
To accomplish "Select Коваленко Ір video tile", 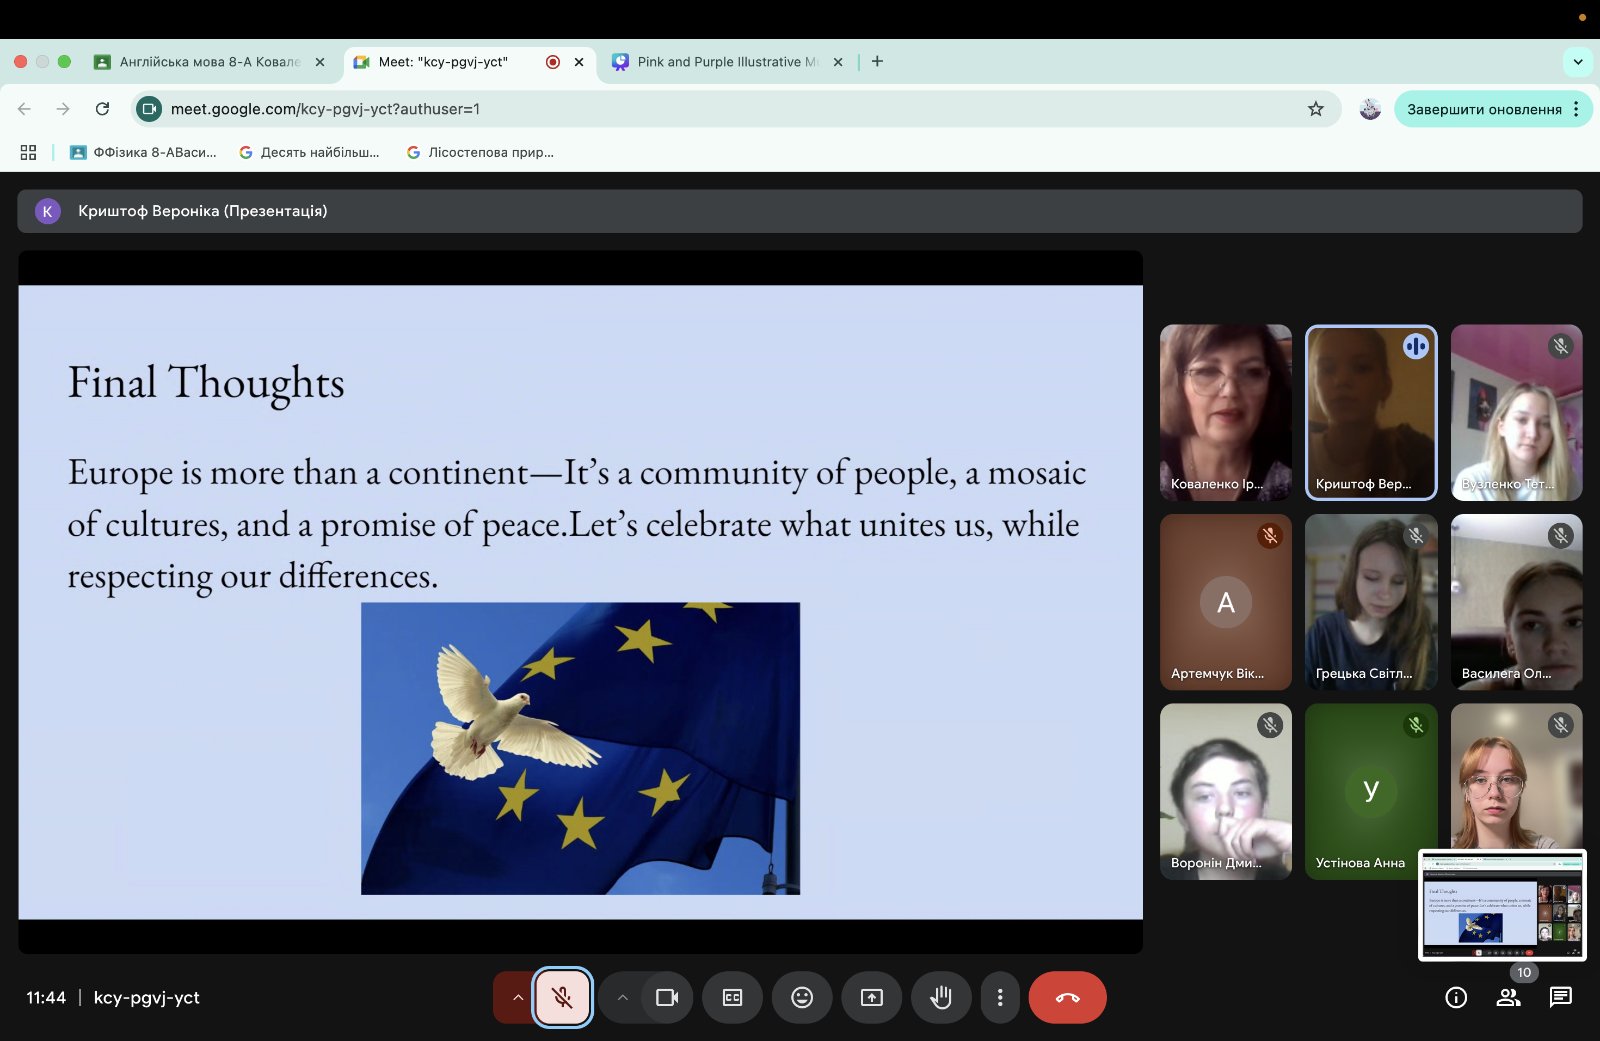I will pos(1225,412).
